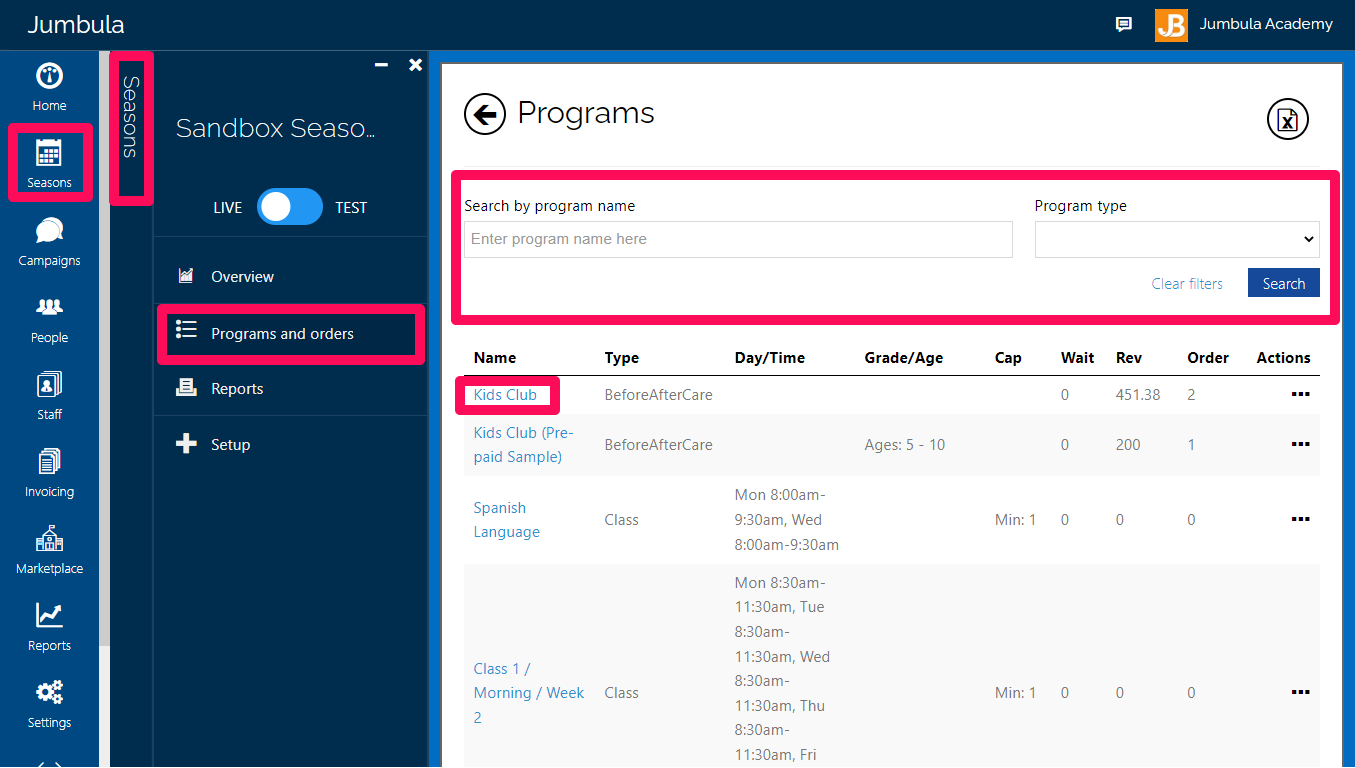Go back using the Programs arrow
Image resolution: width=1355 pixels, height=768 pixels.
[485, 114]
